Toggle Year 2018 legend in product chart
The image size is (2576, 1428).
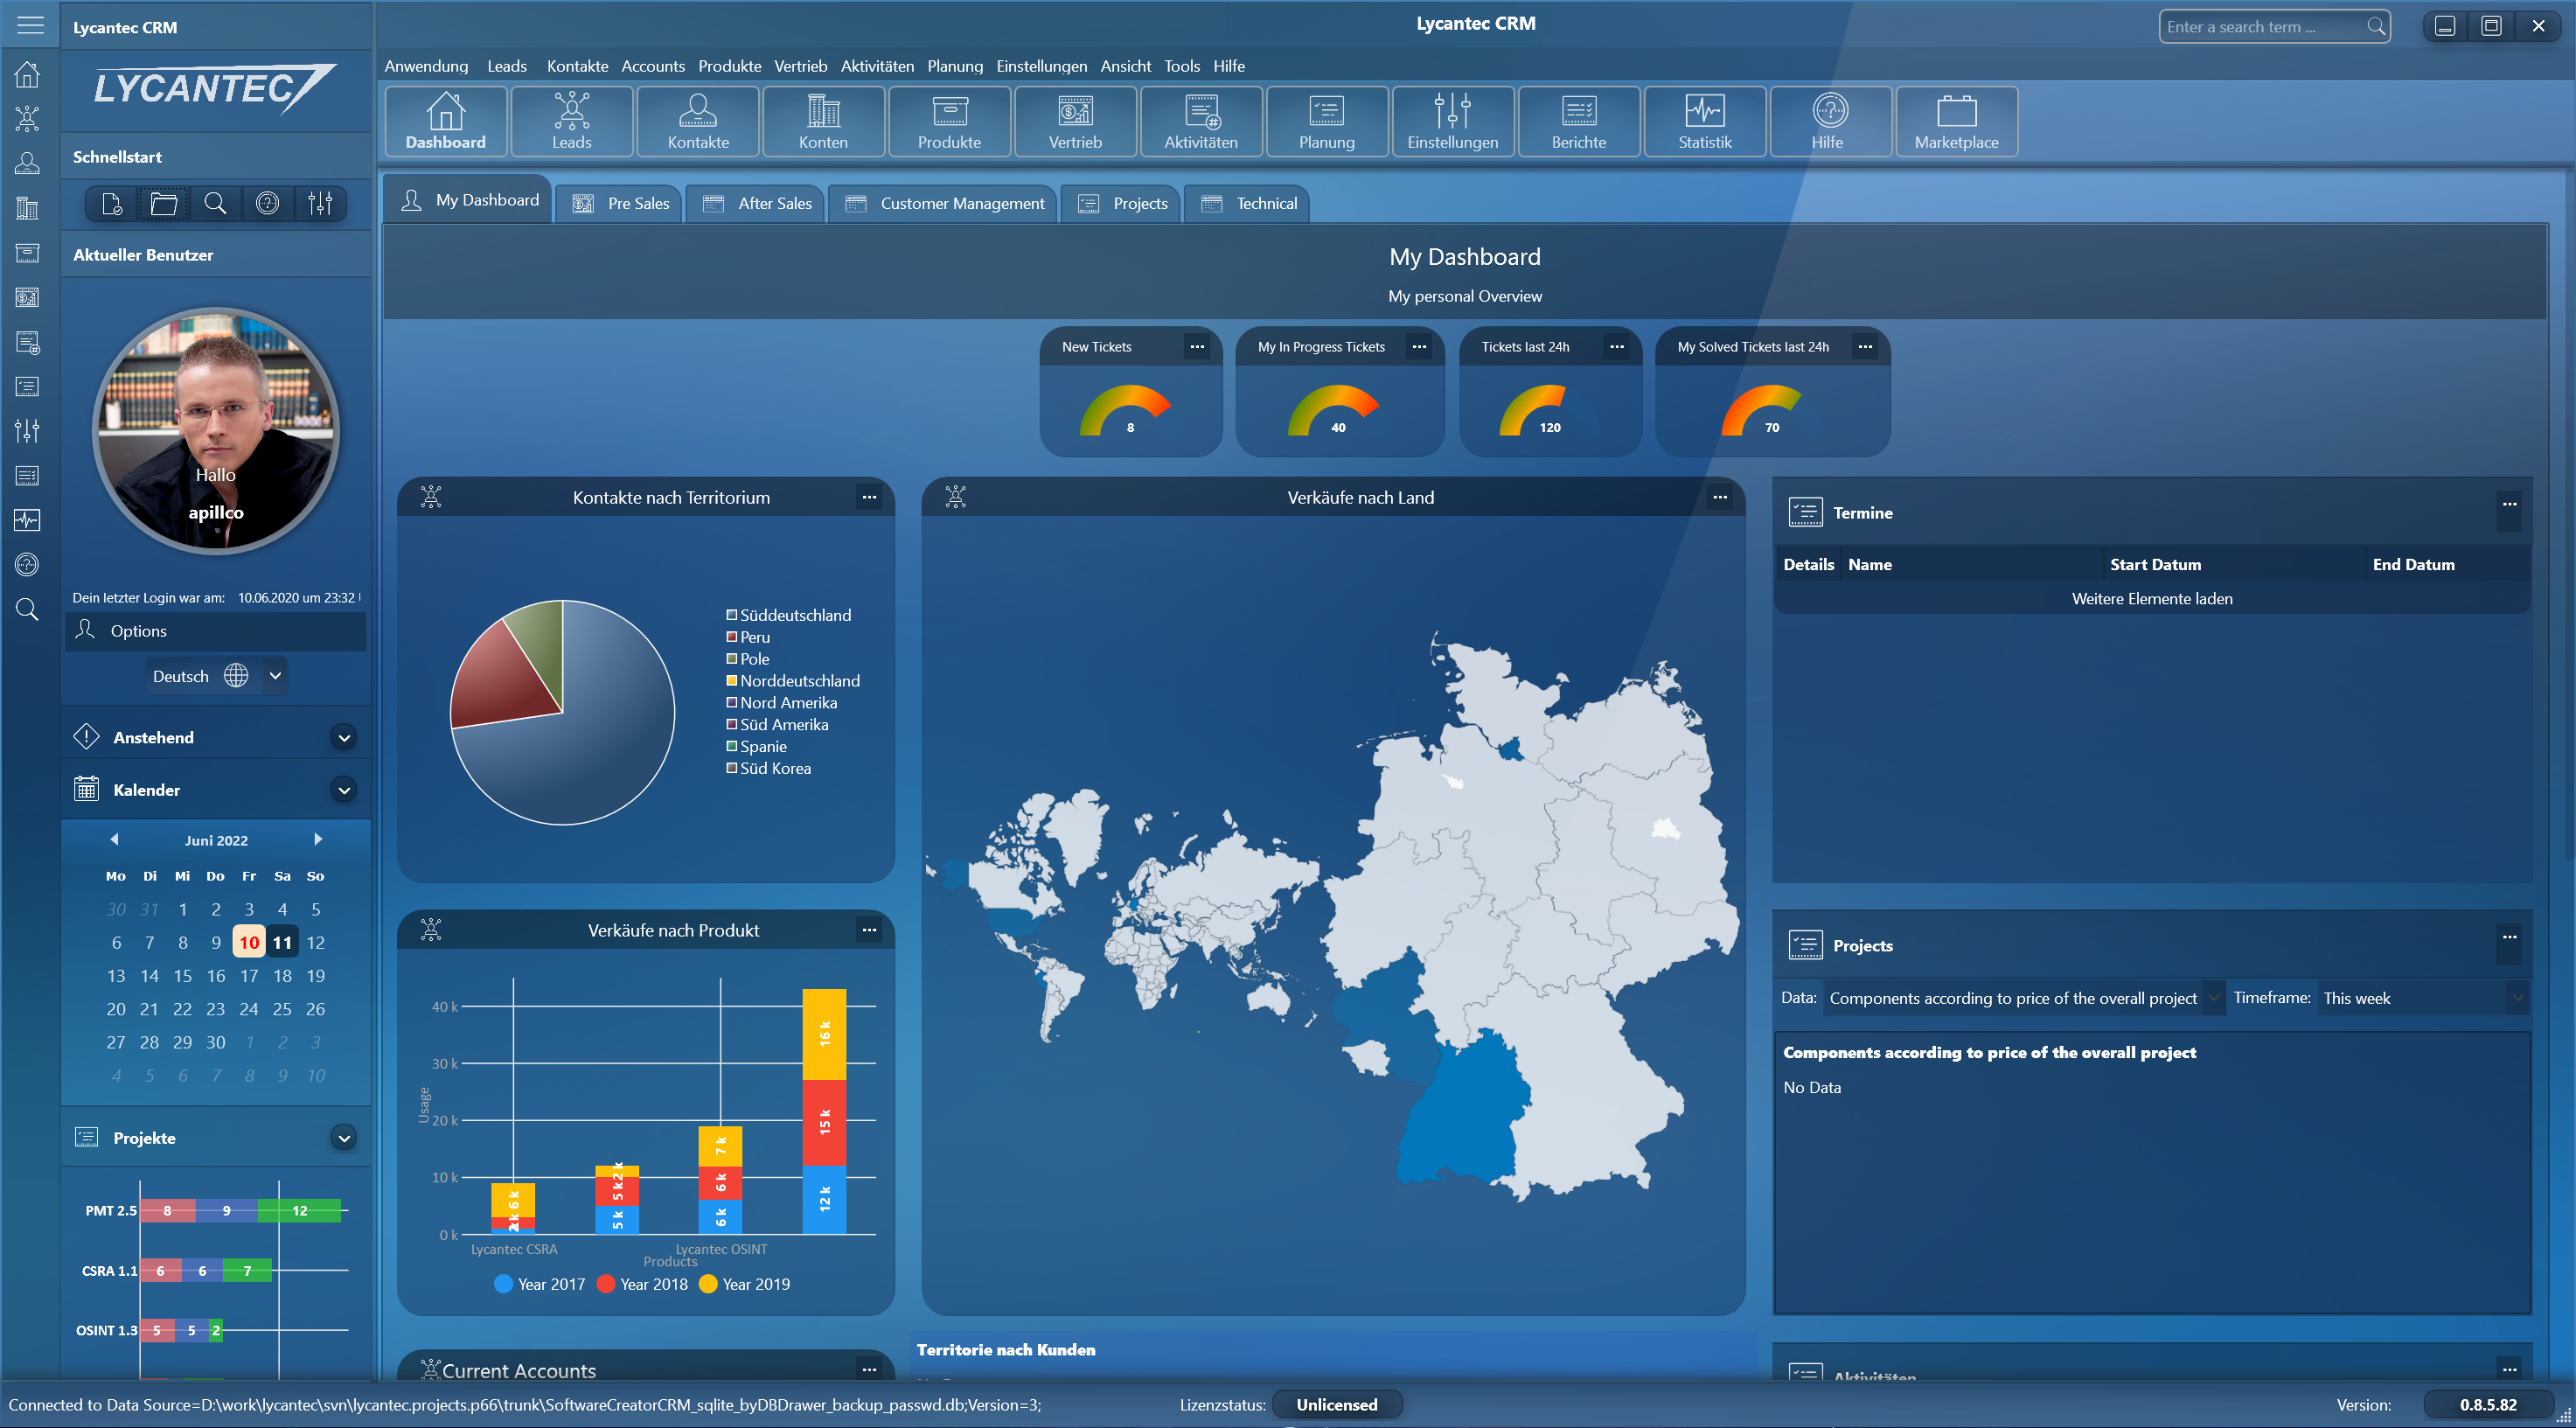pos(642,1284)
